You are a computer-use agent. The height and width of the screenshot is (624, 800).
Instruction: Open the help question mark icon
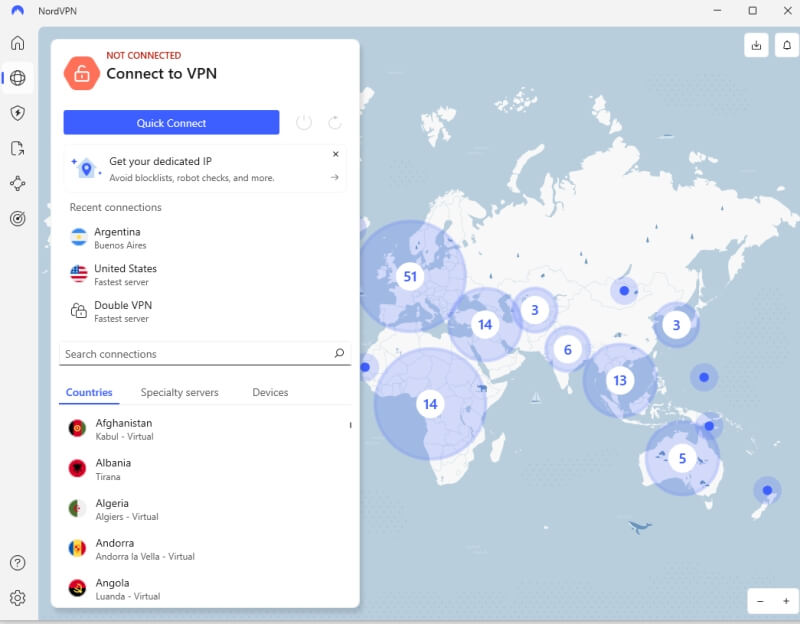[18, 563]
